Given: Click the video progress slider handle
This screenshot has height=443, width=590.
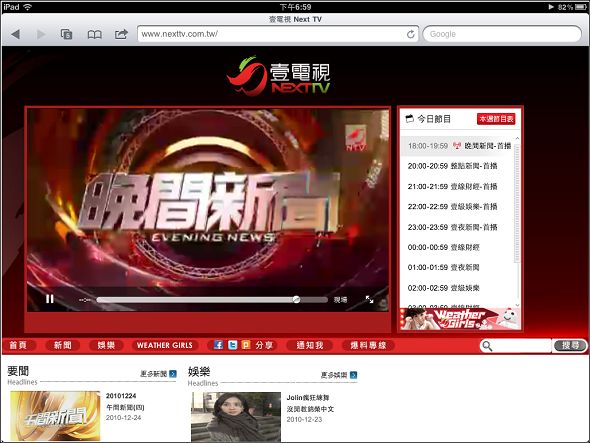Looking at the screenshot, I should [x=297, y=299].
